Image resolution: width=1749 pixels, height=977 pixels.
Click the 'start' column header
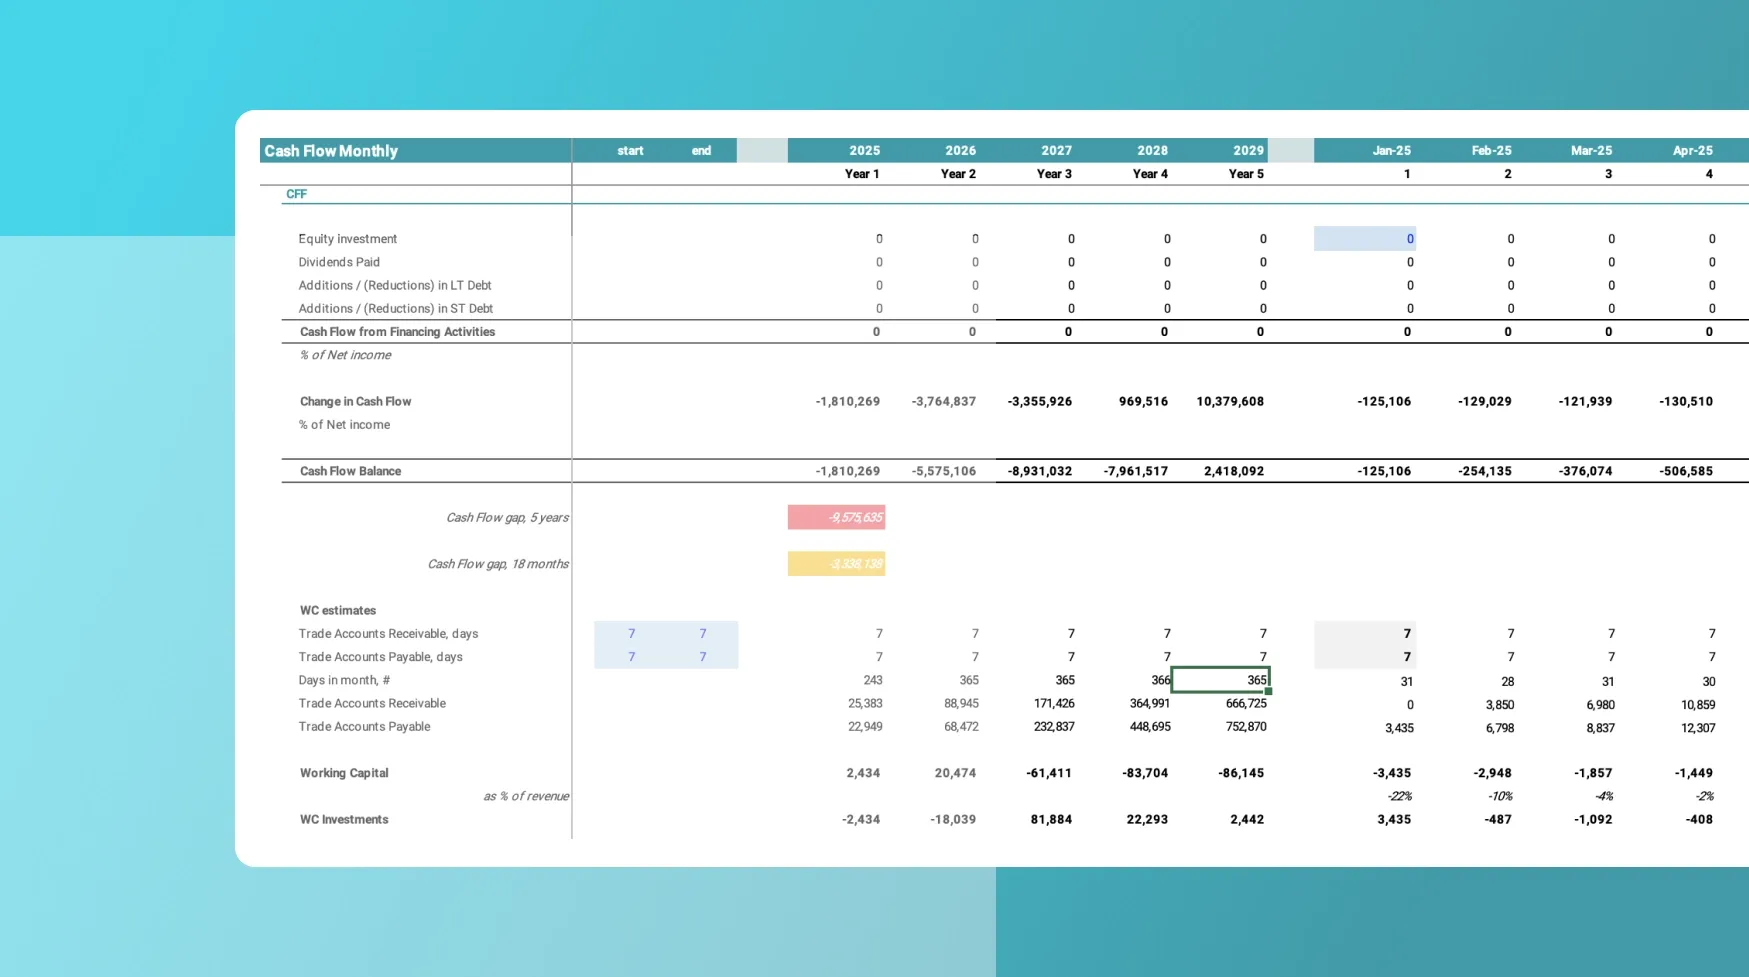630,151
